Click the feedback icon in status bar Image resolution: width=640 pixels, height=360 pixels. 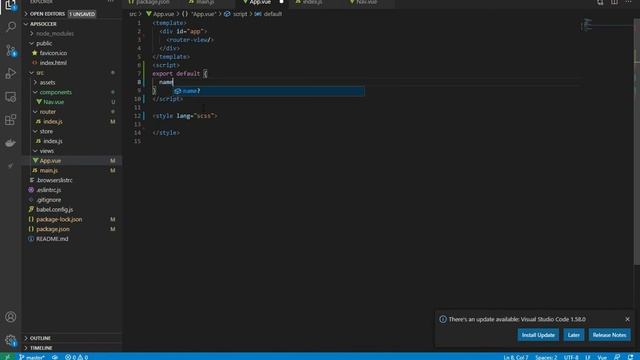coord(617,357)
